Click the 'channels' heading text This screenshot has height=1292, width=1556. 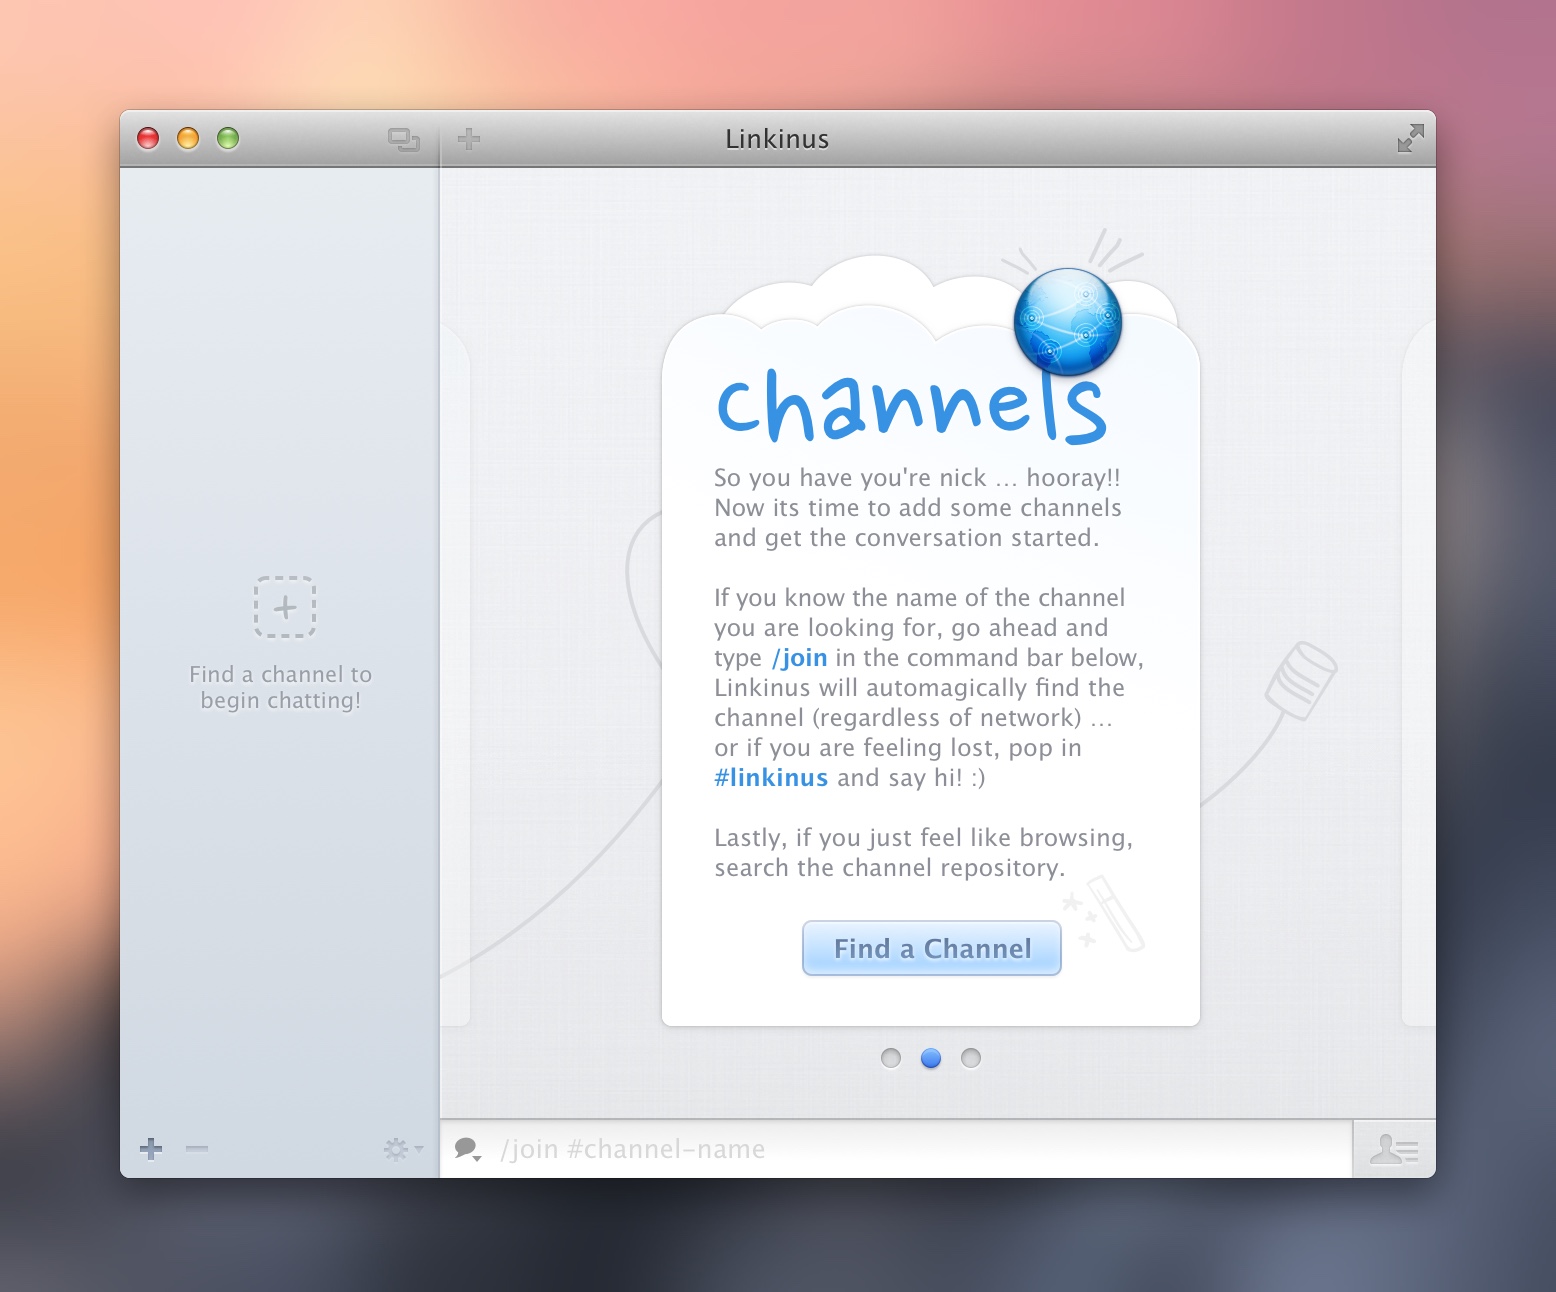click(911, 405)
